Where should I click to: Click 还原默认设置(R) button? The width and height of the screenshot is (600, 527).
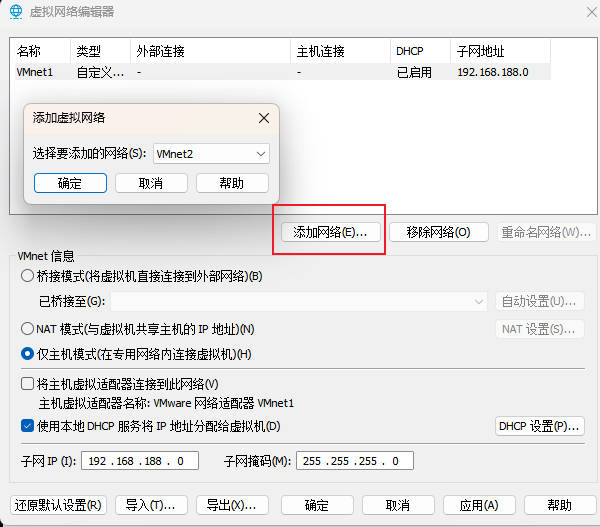(x=58, y=505)
